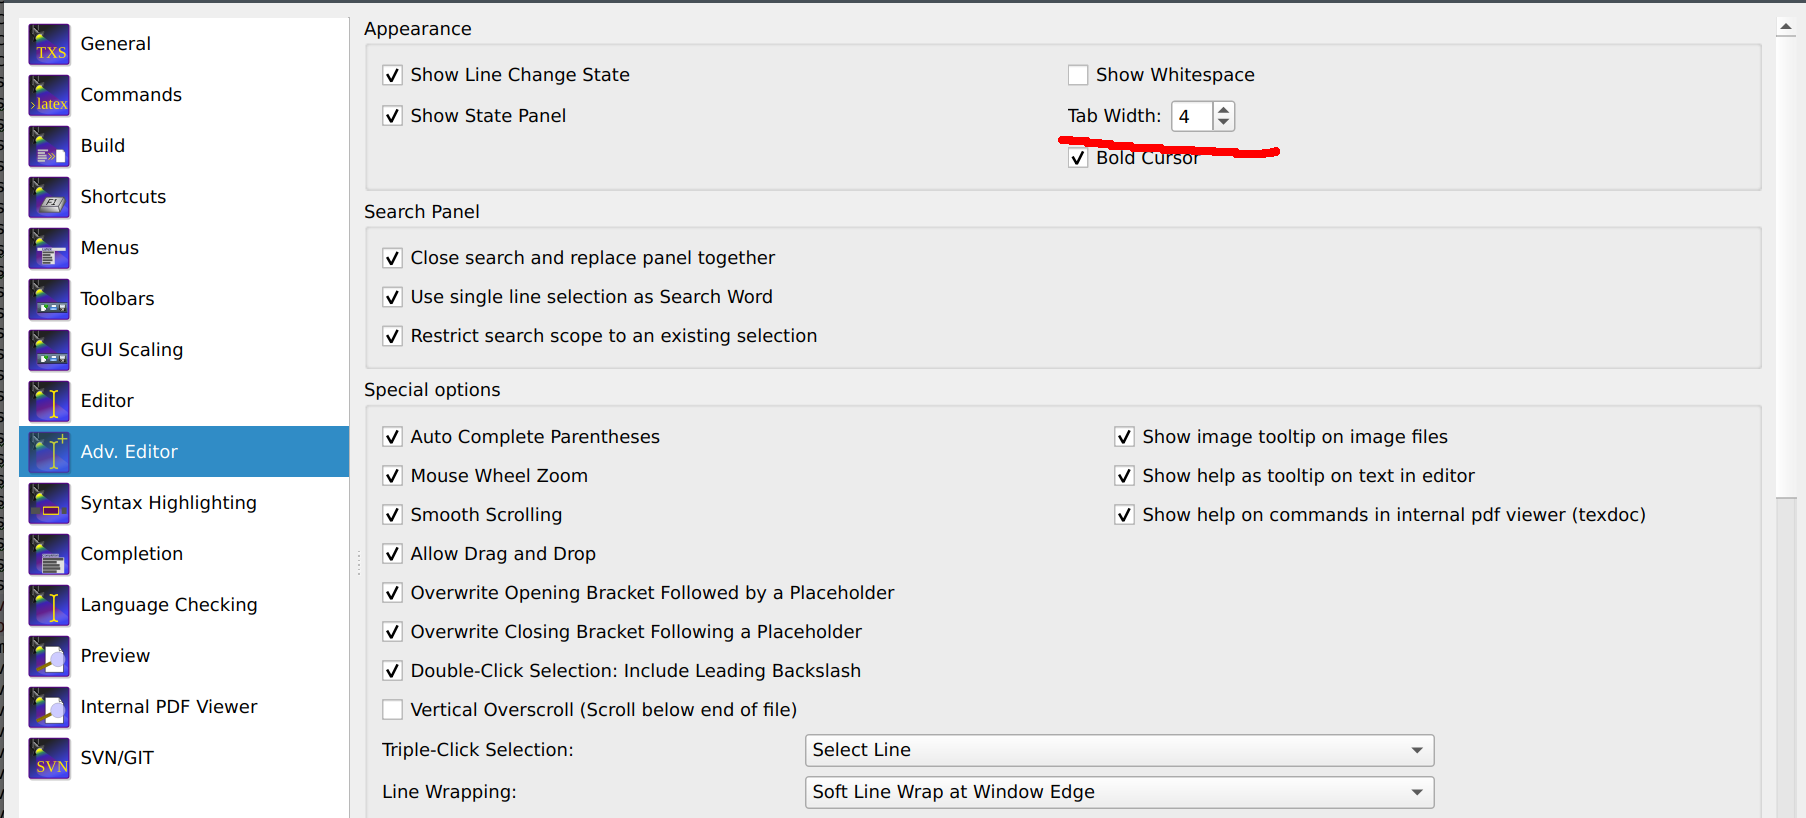1806x818 pixels.
Task: Open GUI Scaling settings
Action: [x=131, y=350]
